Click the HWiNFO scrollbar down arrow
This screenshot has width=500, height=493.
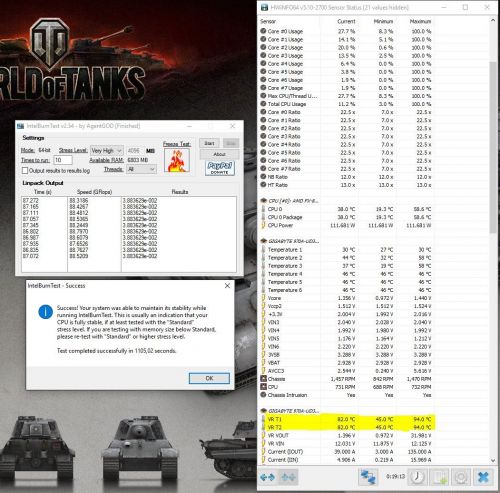[493, 460]
